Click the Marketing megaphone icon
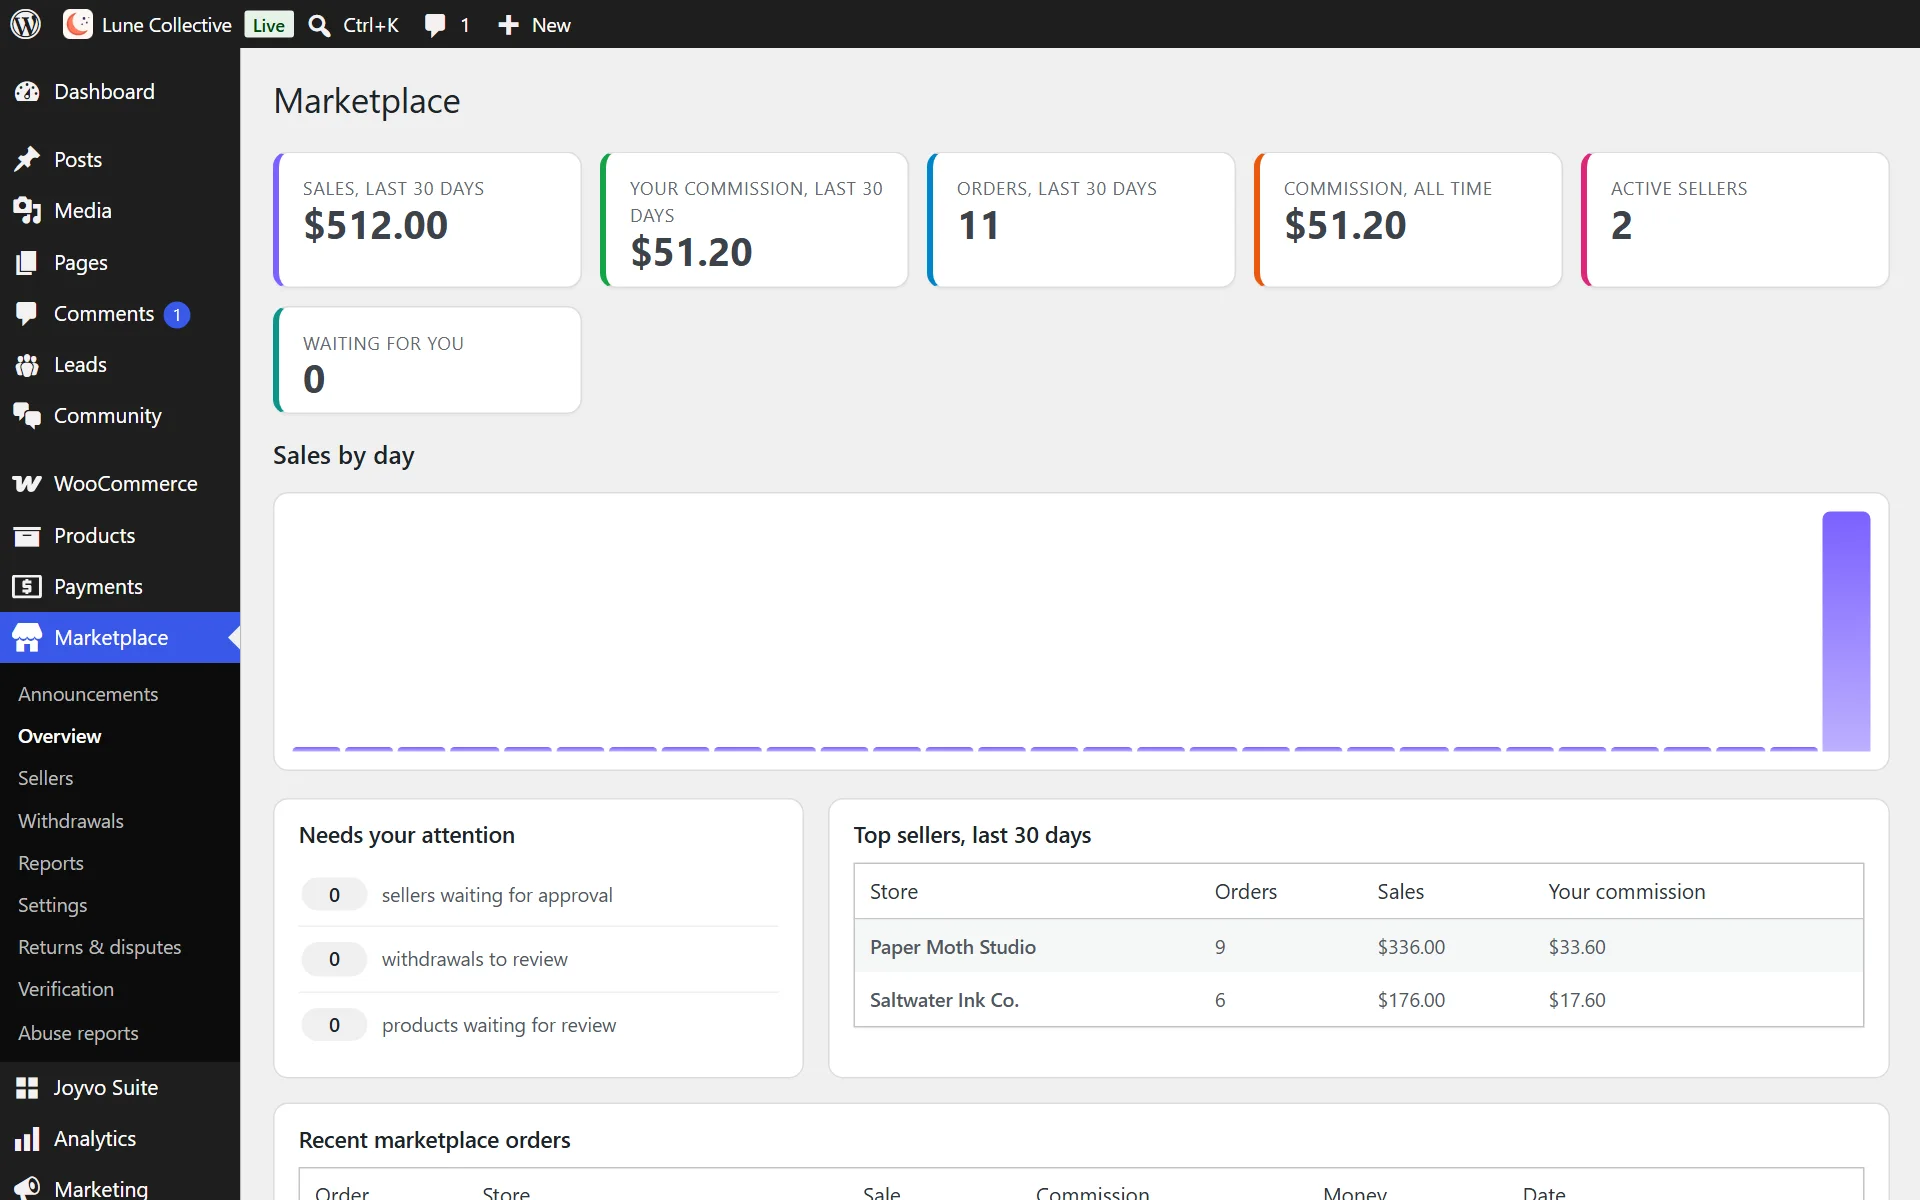The width and height of the screenshot is (1920, 1200). 27,1189
